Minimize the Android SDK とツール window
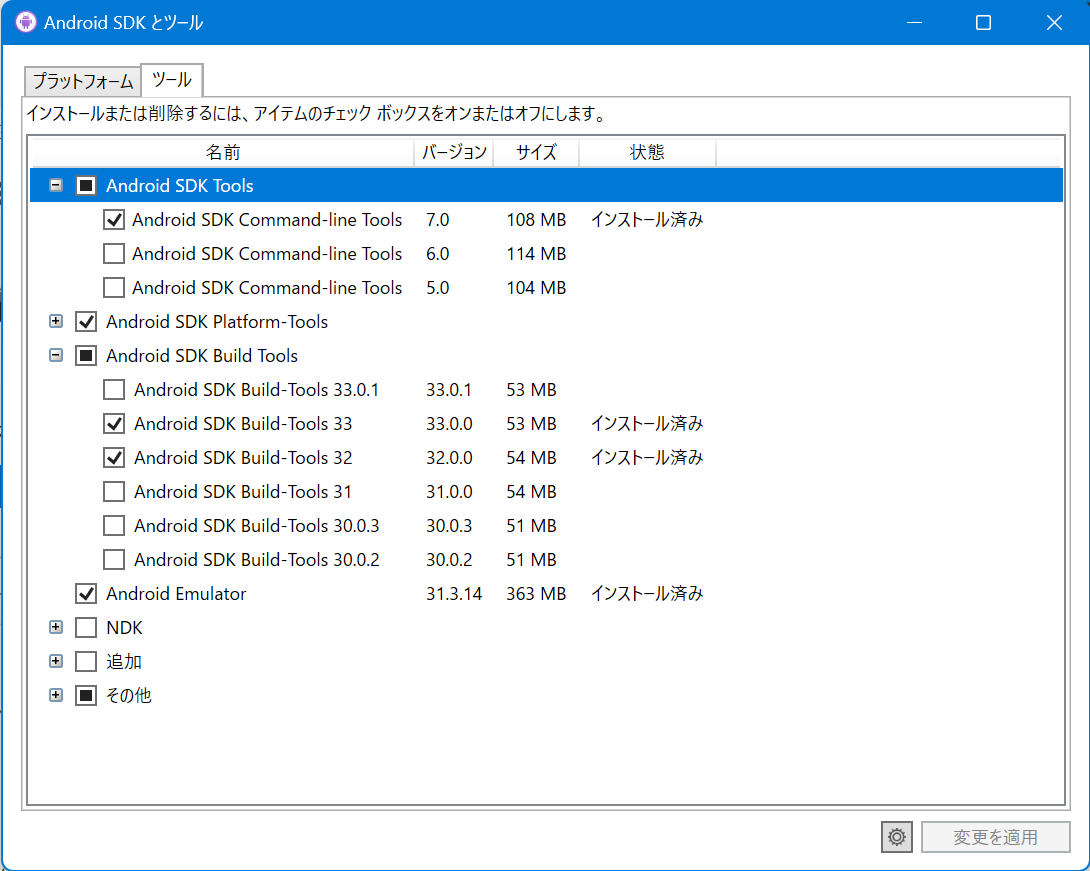This screenshot has width=1090, height=871. [x=914, y=22]
